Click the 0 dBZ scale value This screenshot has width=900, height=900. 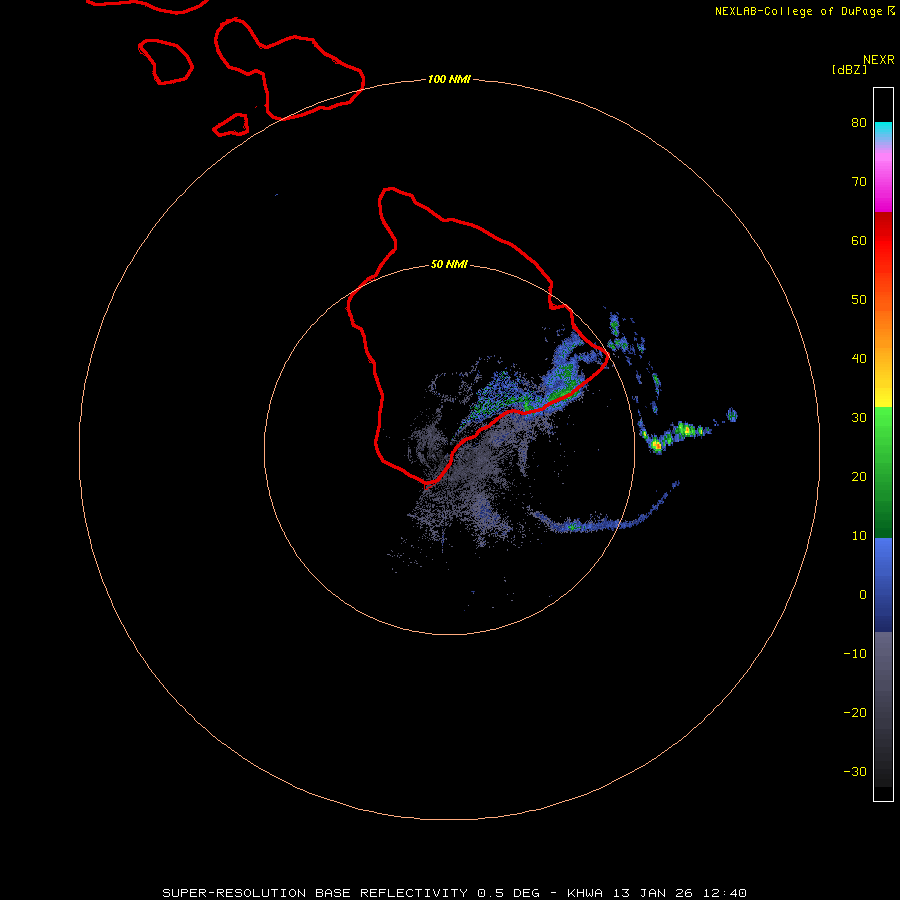click(x=863, y=595)
